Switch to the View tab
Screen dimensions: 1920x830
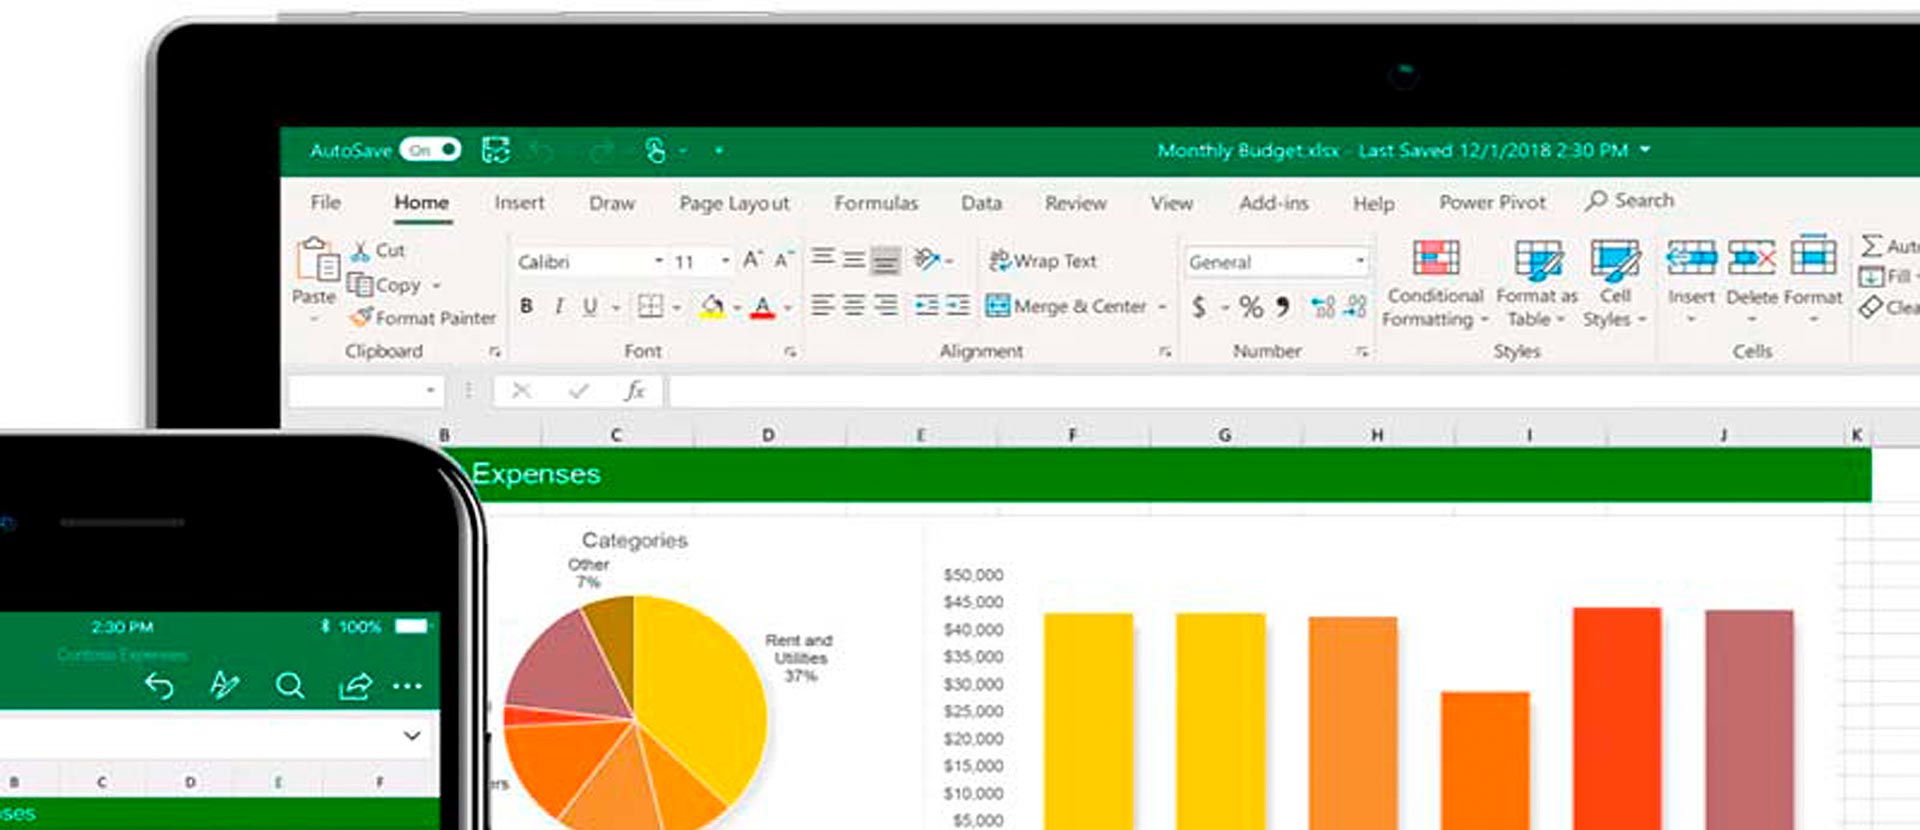pyautogui.click(x=1171, y=203)
